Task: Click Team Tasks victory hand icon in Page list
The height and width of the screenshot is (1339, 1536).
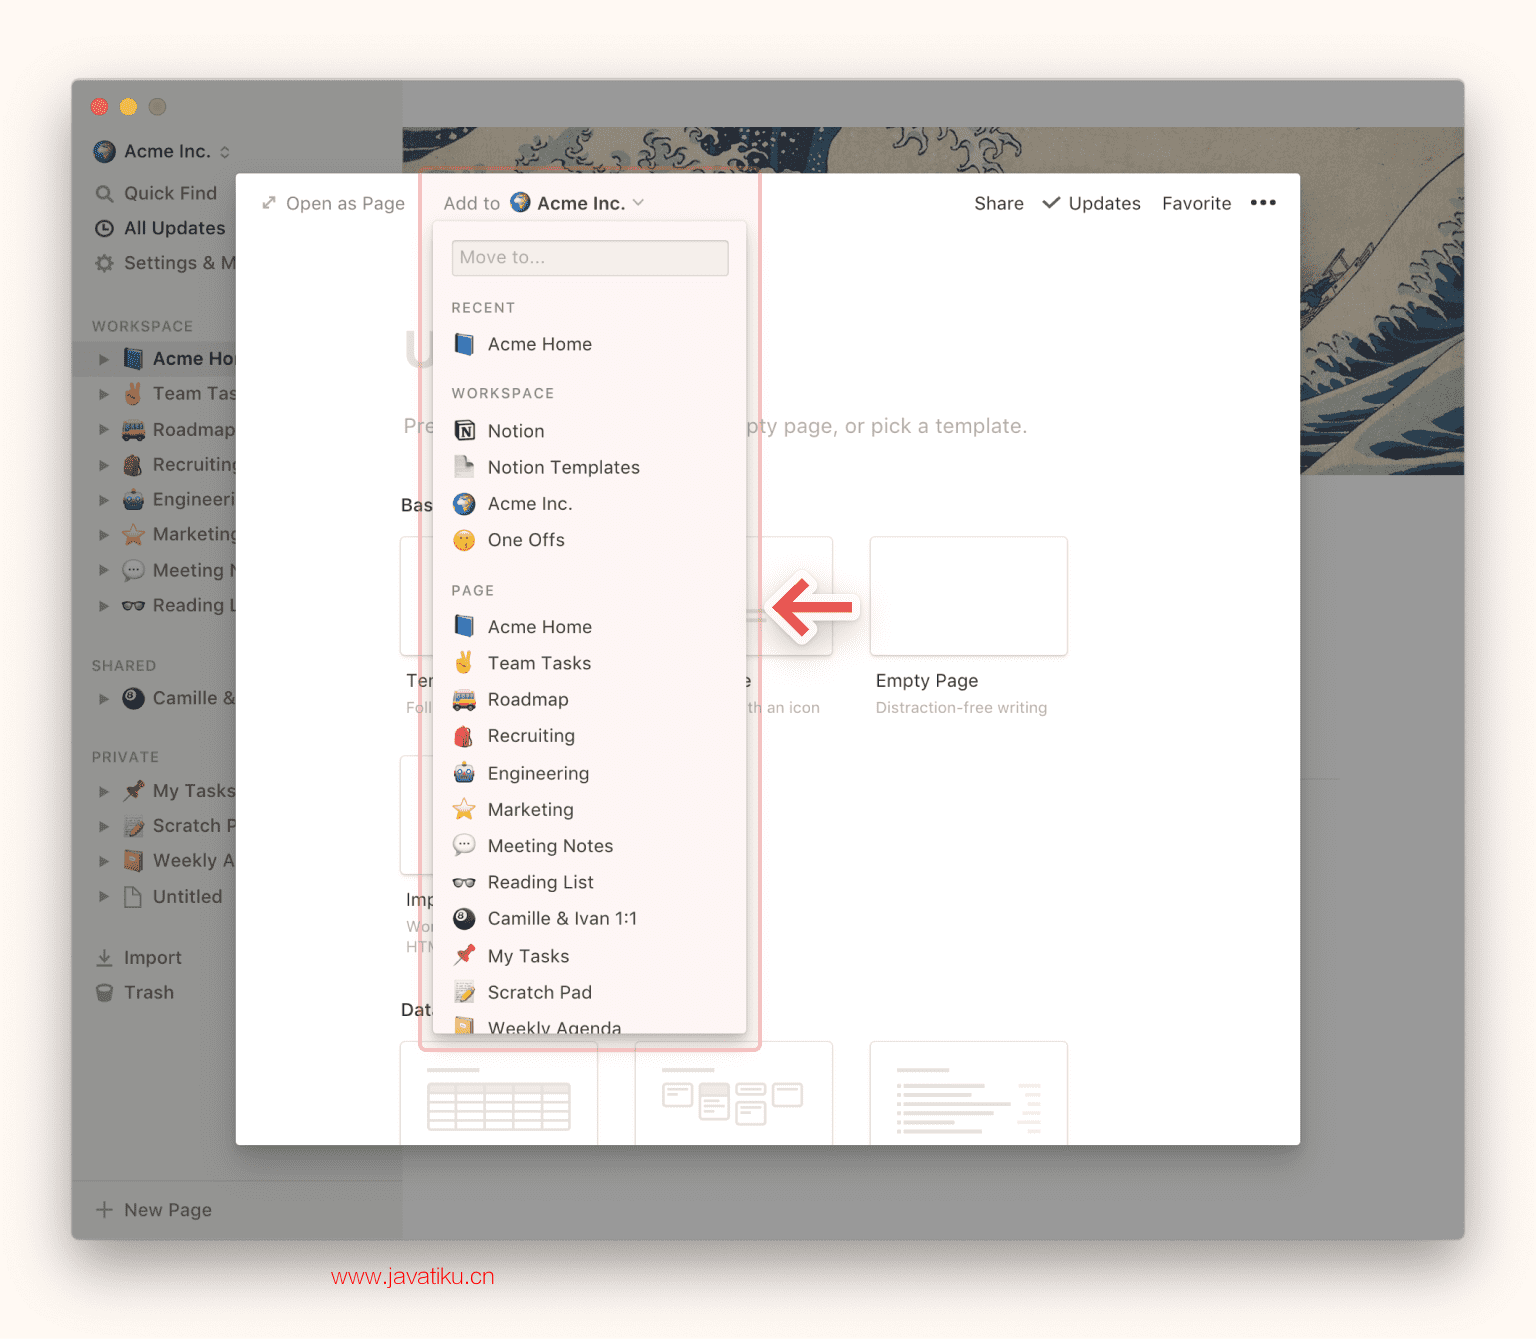Action: tap(464, 663)
